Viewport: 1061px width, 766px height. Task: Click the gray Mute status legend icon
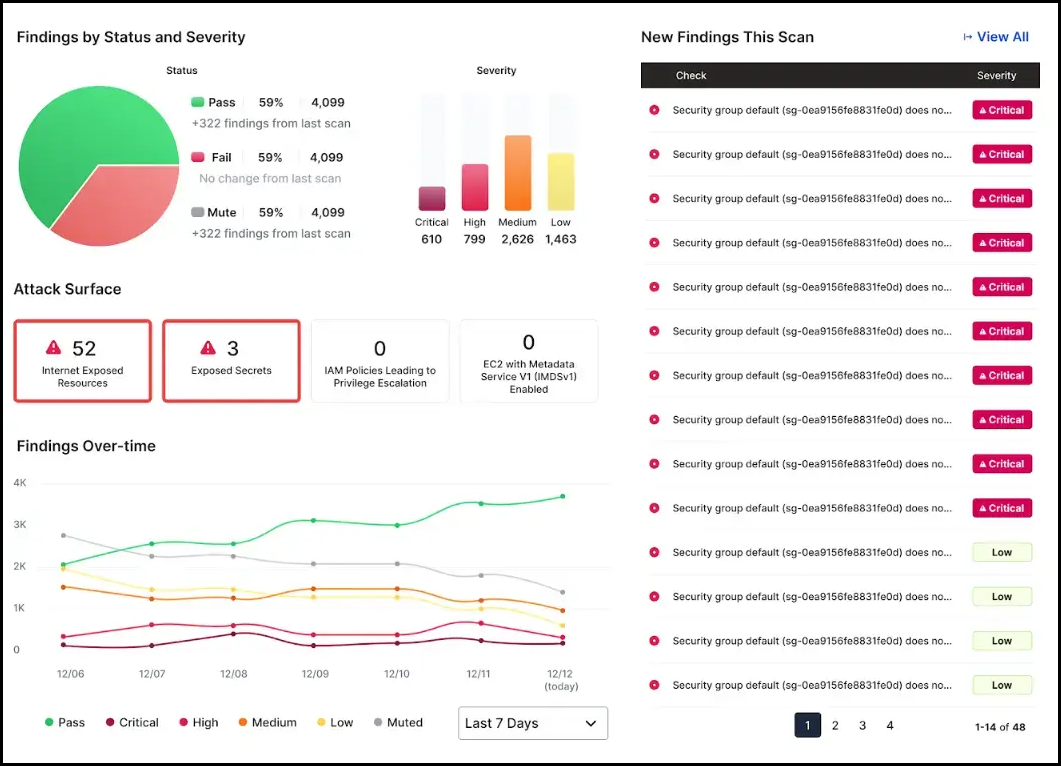(198, 212)
